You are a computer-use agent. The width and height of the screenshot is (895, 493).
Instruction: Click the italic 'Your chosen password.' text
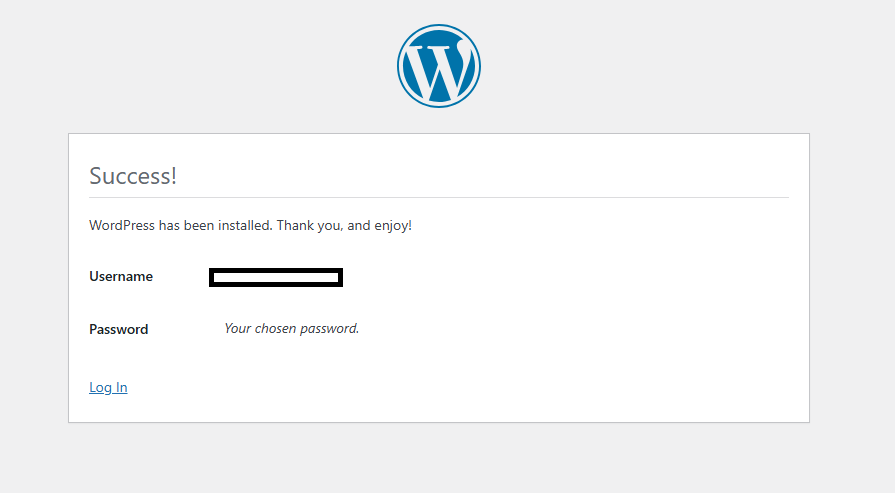point(291,328)
